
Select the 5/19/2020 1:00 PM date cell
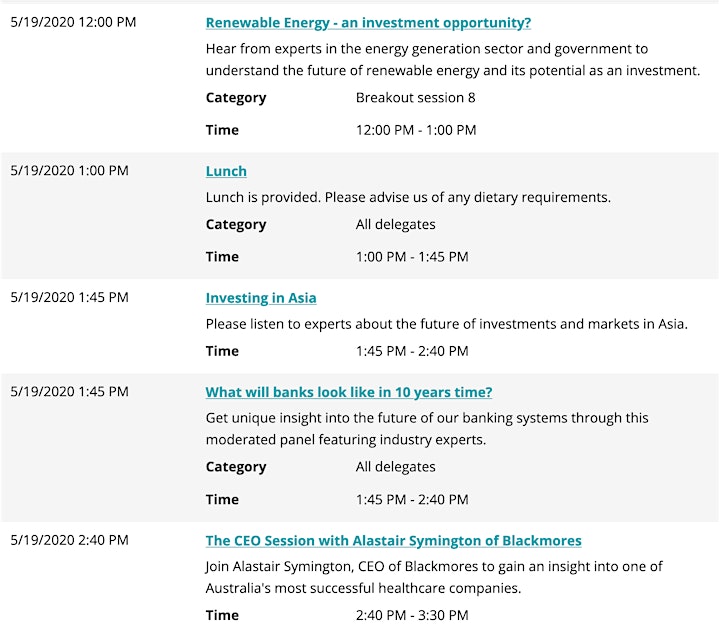[x=70, y=170]
